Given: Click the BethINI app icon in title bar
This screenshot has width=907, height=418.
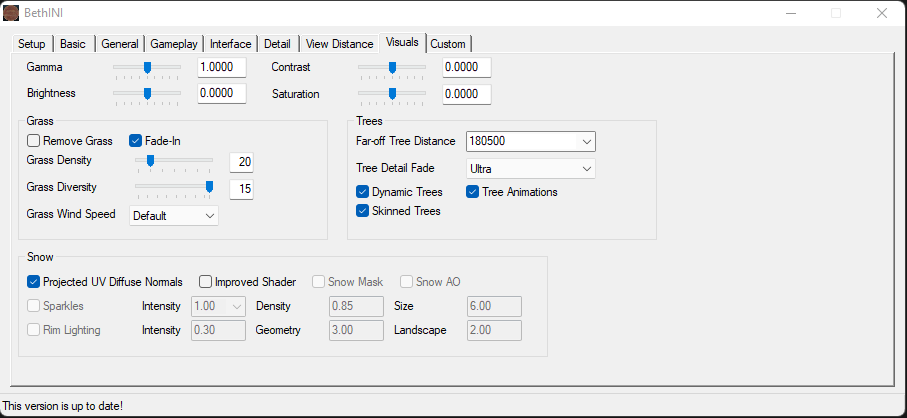Looking at the screenshot, I should pos(12,13).
